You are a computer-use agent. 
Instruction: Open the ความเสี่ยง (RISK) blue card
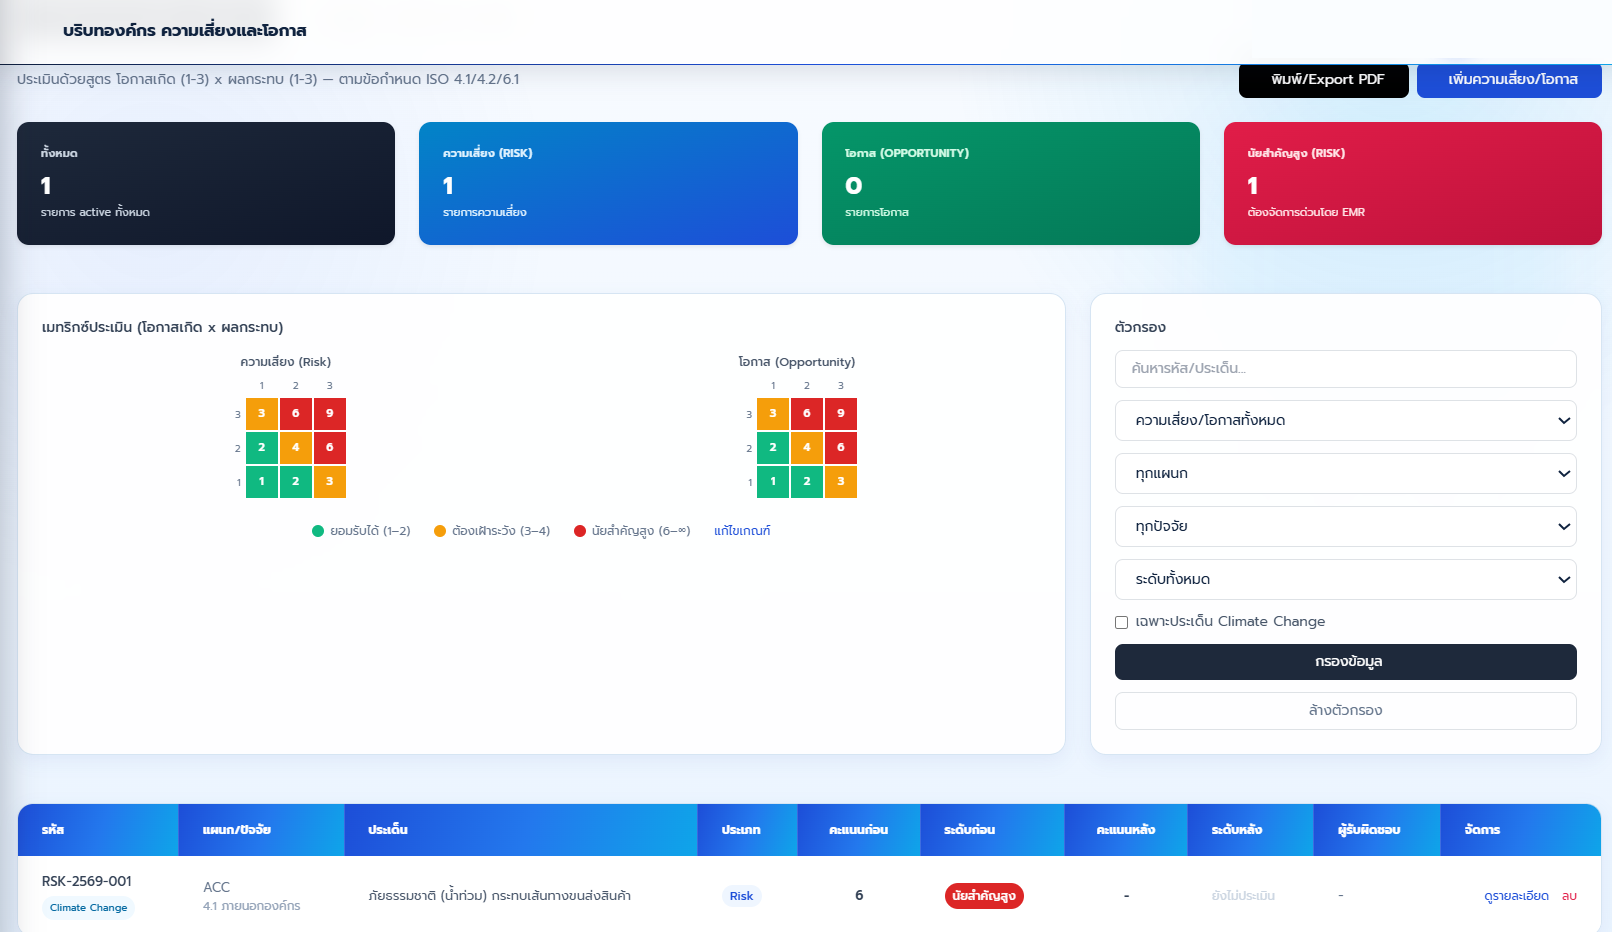pos(608,184)
